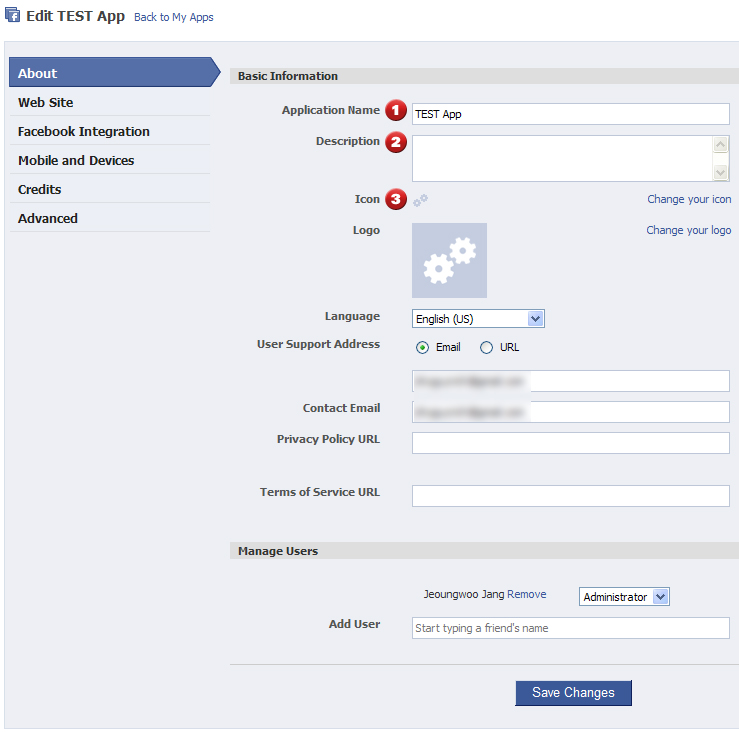Viewport: 739px width, 732px height.
Task: Open the Administrator role dropdown
Action: tap(624, 597)
